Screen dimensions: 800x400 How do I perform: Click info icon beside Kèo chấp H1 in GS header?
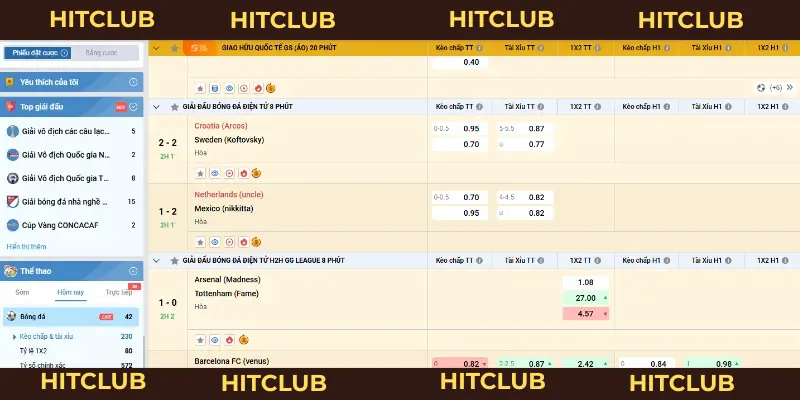point(667,47)
